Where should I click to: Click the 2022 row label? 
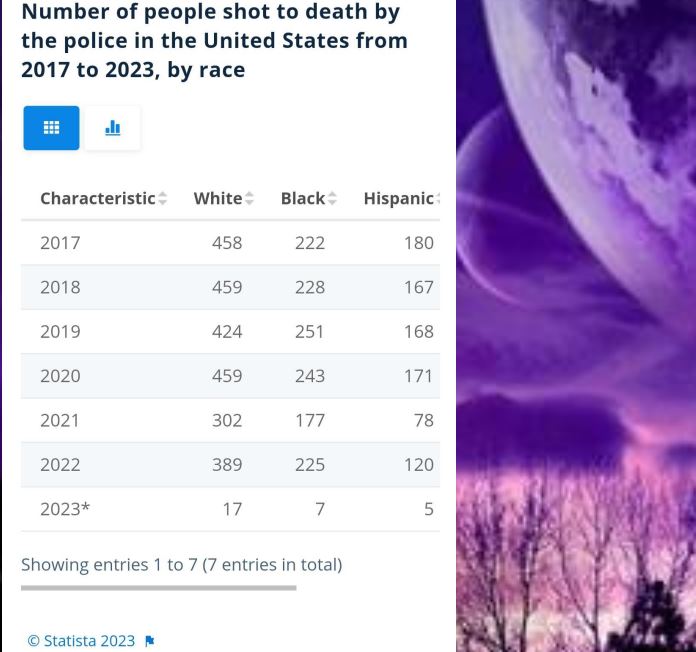coord(60,465)
